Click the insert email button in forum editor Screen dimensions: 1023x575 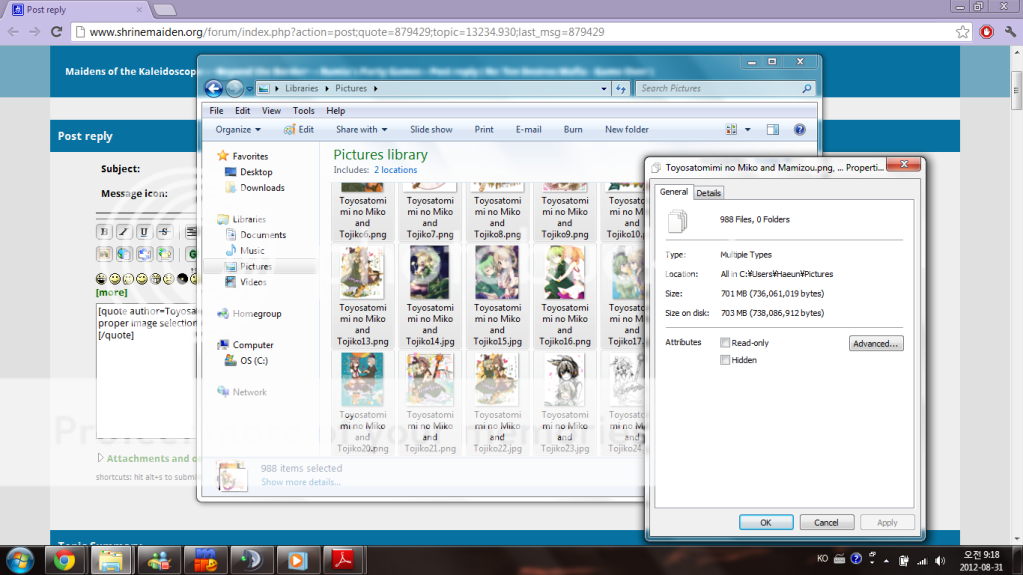pos(144,254)
